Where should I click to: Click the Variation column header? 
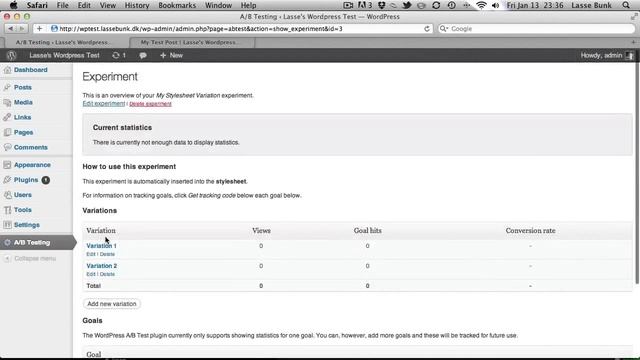(101, 231)
